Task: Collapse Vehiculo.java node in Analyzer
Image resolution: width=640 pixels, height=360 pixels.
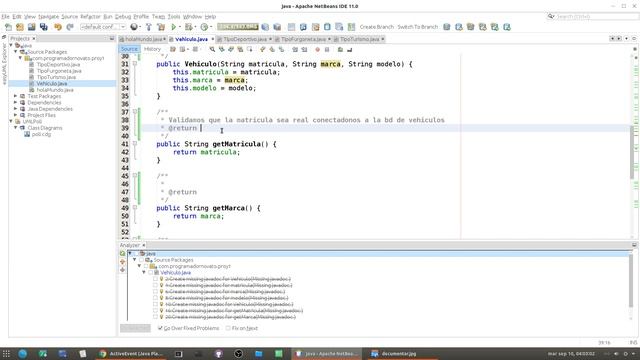Action: (x=144, y=272)
